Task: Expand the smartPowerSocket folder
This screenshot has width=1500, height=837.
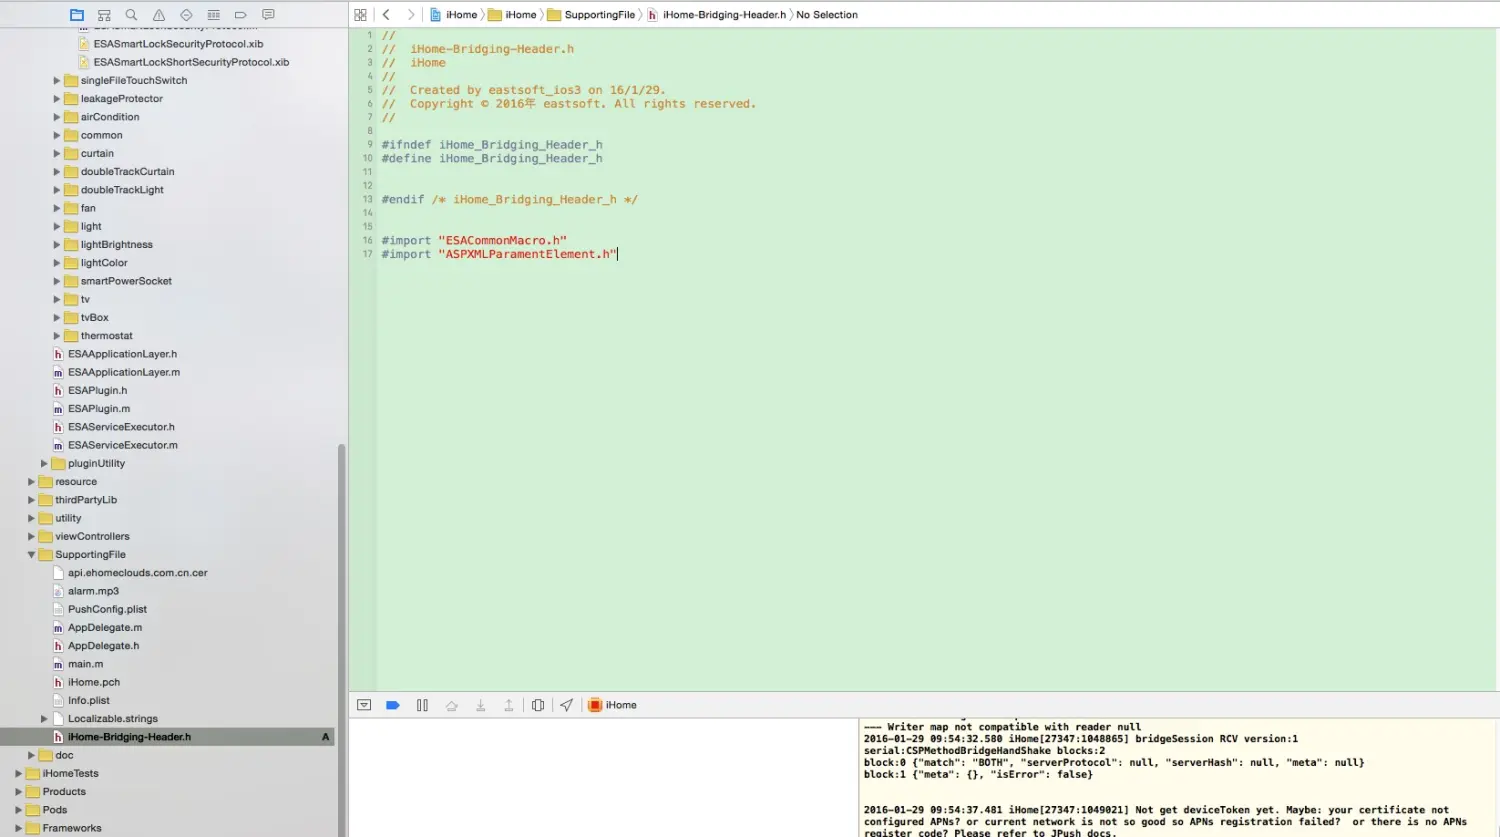Action: coord(57,281)
